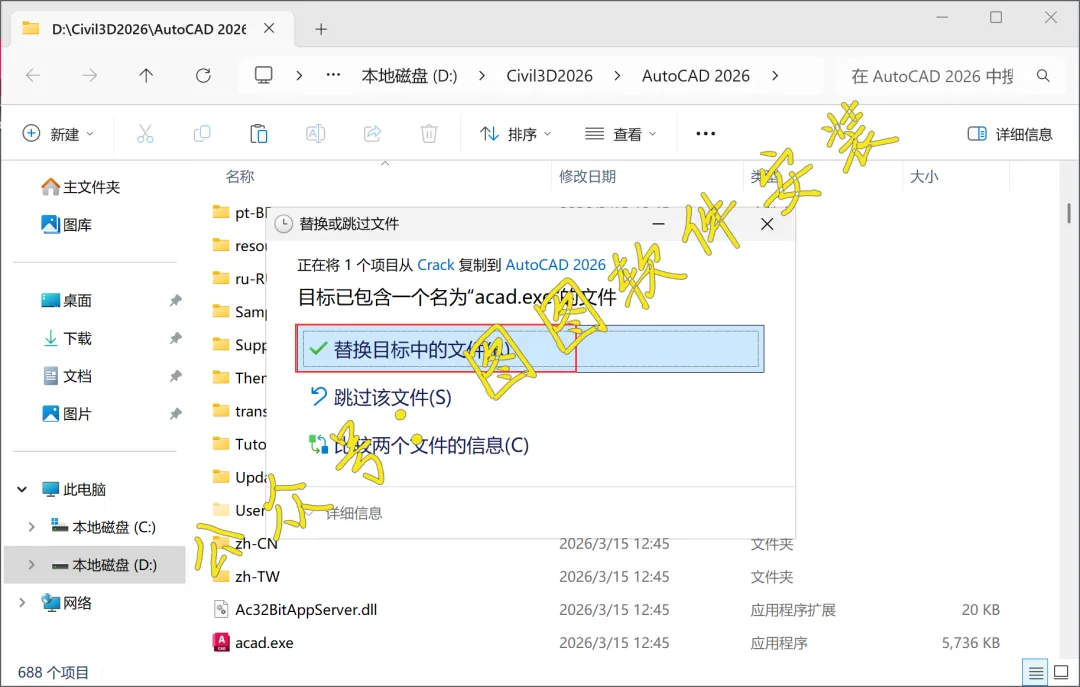Expand chevron after AutoCAD 2026 in address bar
Viewport: 1080px width, 687px height.
pos(776,76)
